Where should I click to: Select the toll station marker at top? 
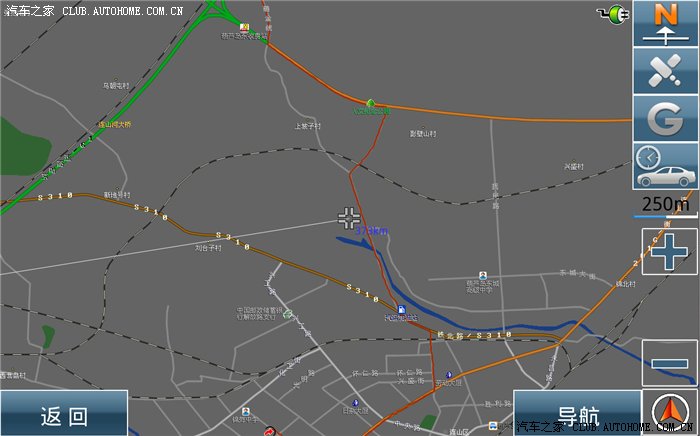point(246,27)
